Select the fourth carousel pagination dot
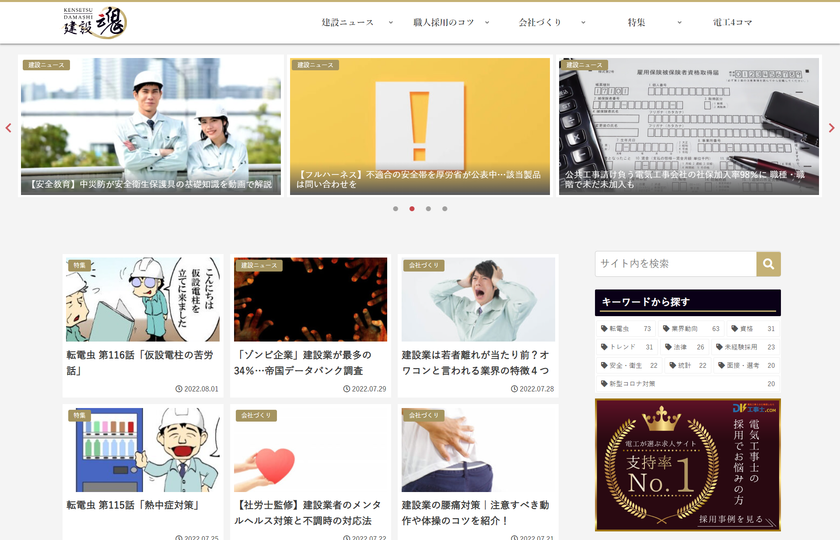 (445, 209)
